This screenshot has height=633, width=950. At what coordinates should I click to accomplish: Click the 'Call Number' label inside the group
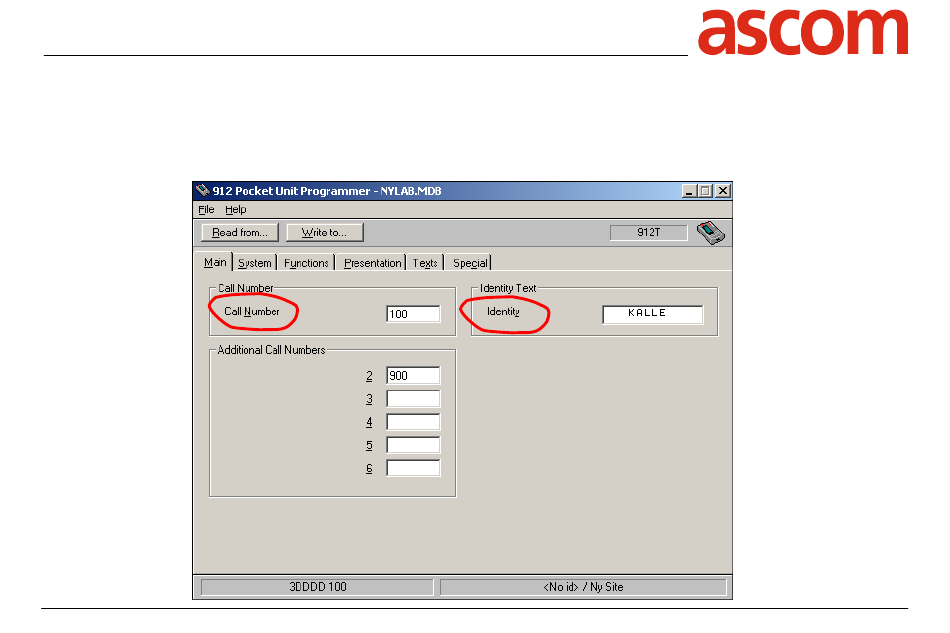251,311
